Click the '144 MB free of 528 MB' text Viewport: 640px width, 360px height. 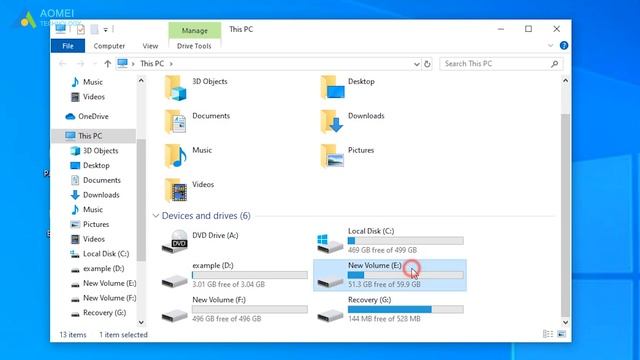click(x=384, y=318)
